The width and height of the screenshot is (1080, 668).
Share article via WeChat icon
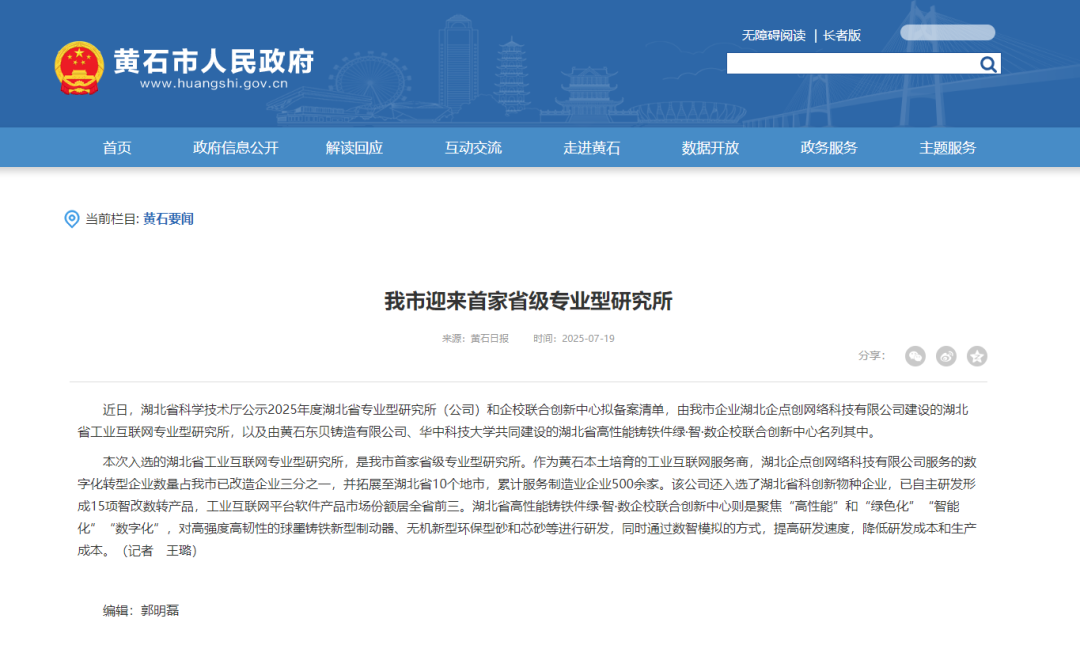(915, 356)
